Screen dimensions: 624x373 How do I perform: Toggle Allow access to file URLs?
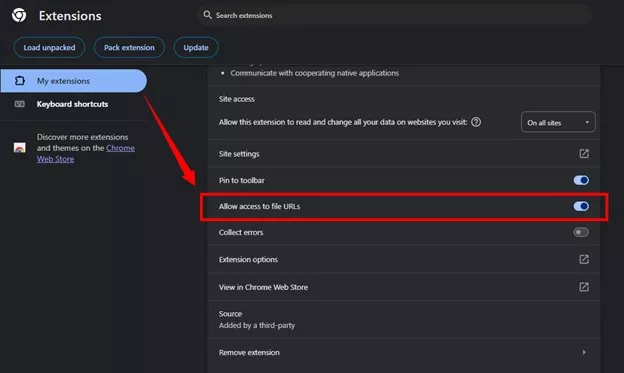click(581, 206)
